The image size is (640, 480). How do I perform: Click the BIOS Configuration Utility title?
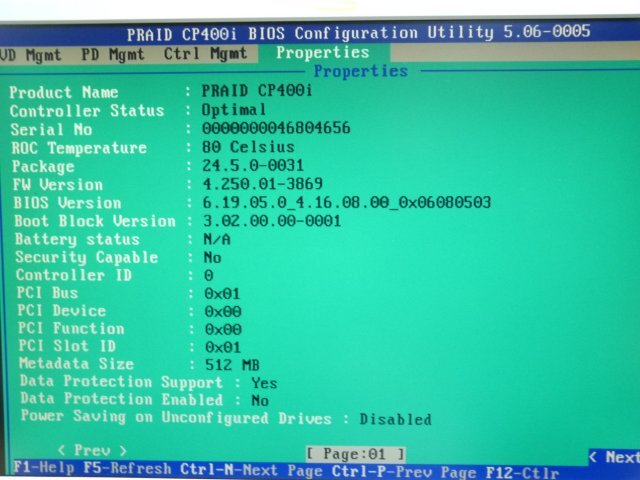coord(358,33)
